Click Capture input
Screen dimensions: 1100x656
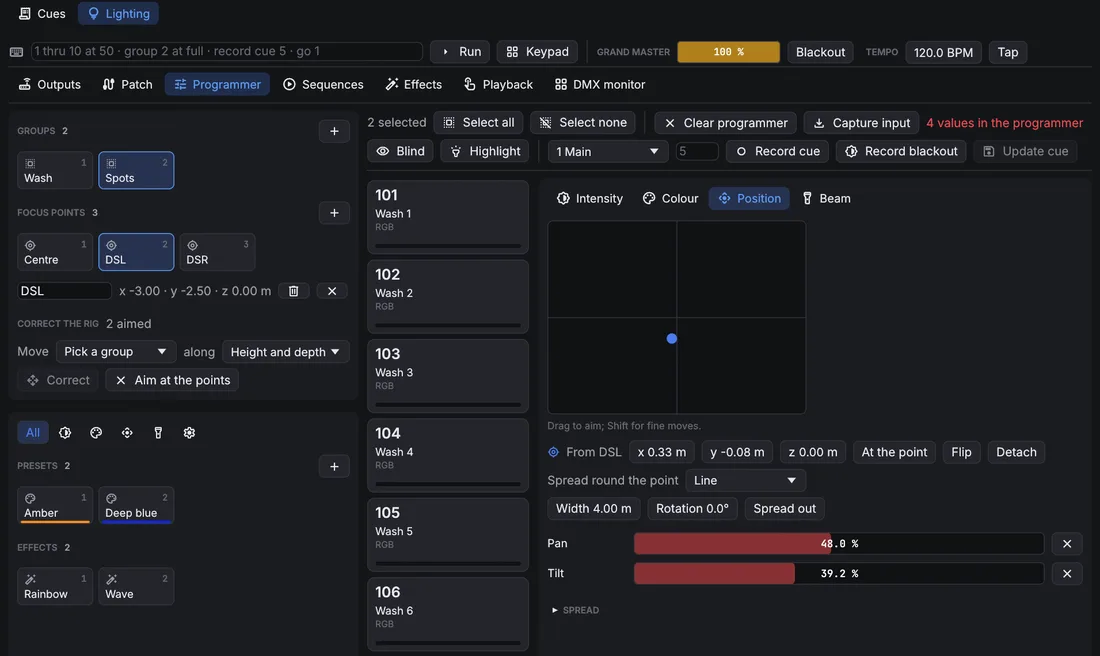coord(861,123)
